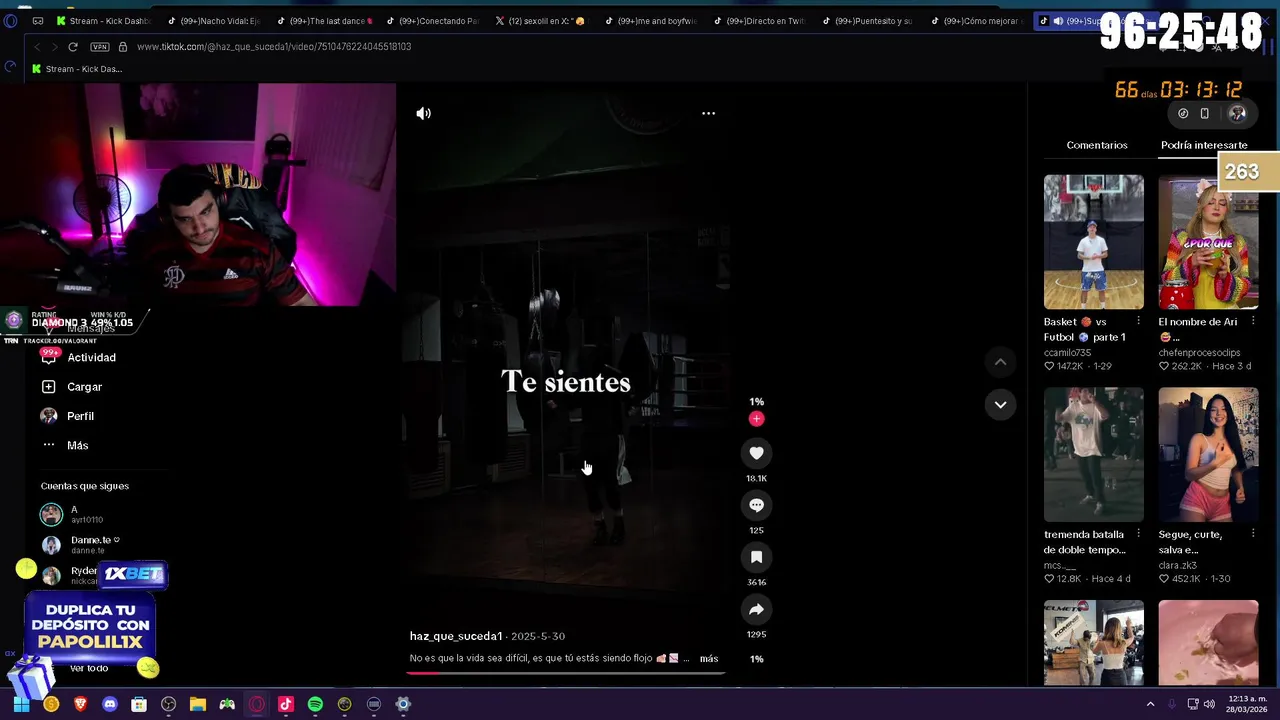Switch to the Nacho Vidal tab

click(x=212, y=21)
